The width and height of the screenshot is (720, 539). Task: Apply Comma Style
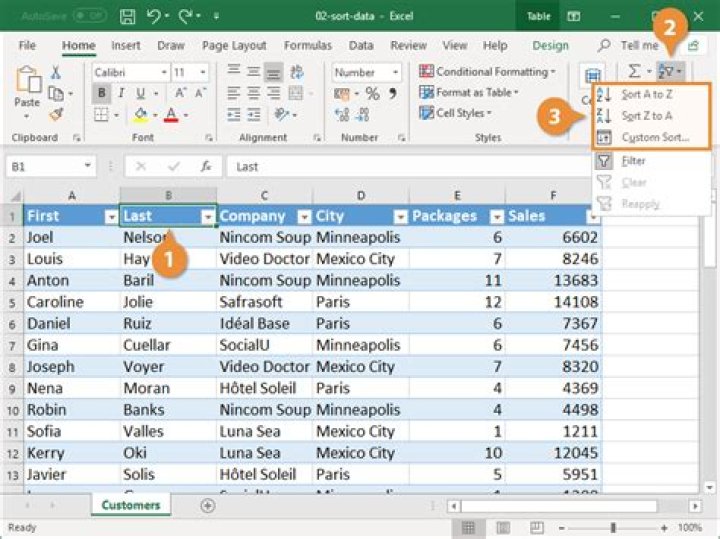[393, 94]
